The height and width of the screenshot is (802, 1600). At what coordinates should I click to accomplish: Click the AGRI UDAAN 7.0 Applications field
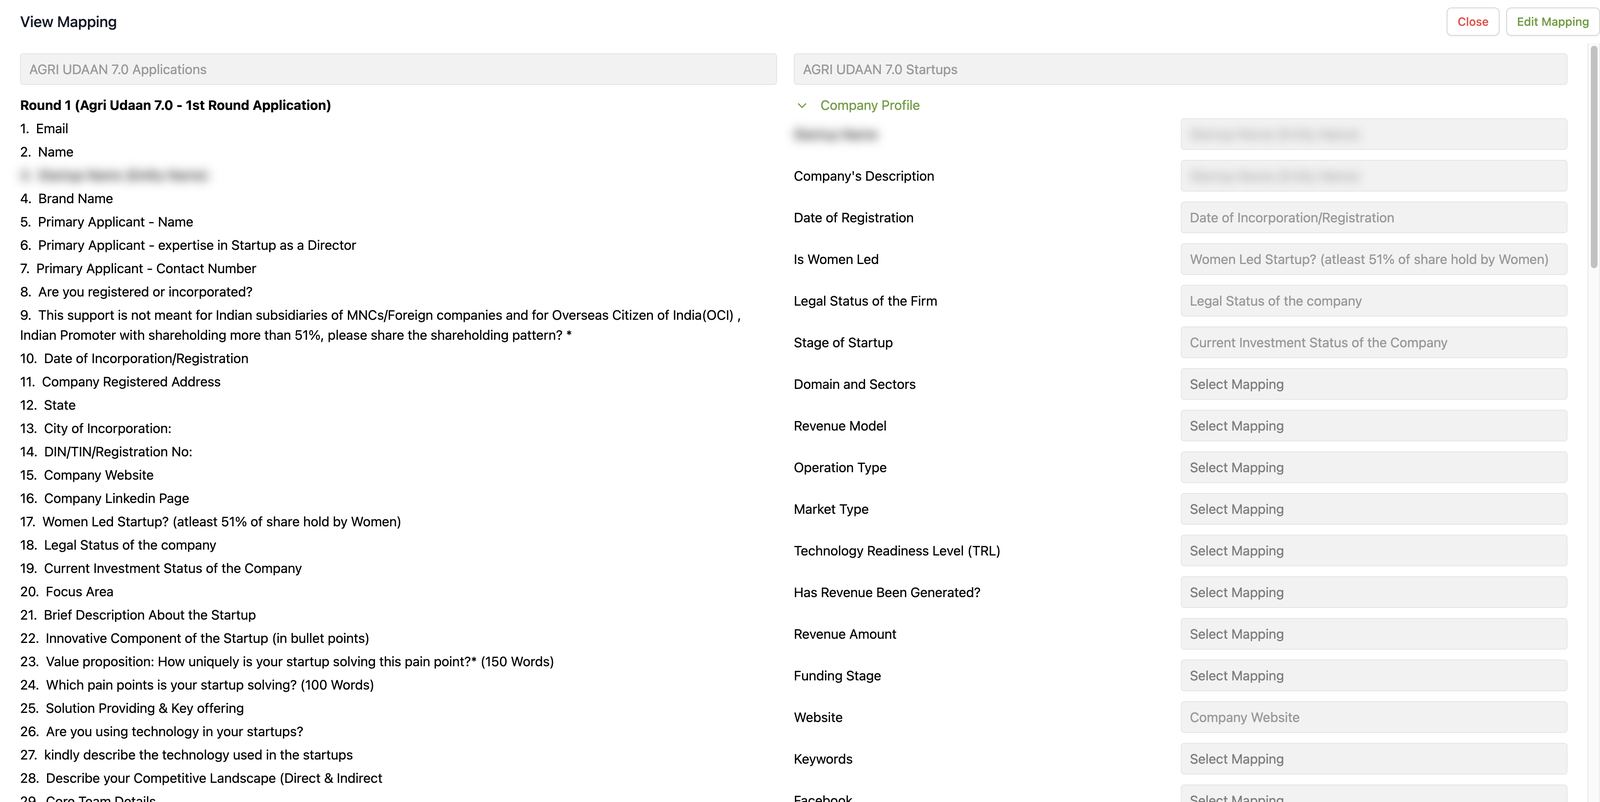coord(398,69)
